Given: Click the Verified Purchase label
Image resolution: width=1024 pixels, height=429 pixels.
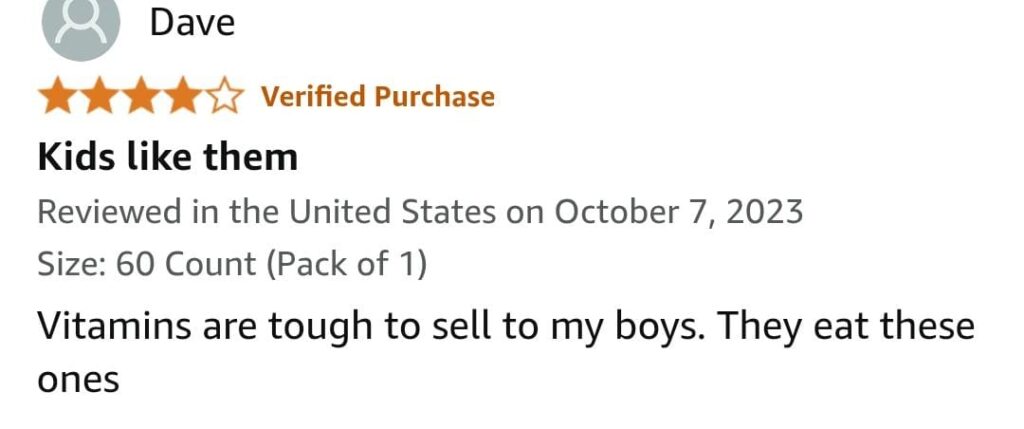Looking at the screenshot, I should 377,97.
